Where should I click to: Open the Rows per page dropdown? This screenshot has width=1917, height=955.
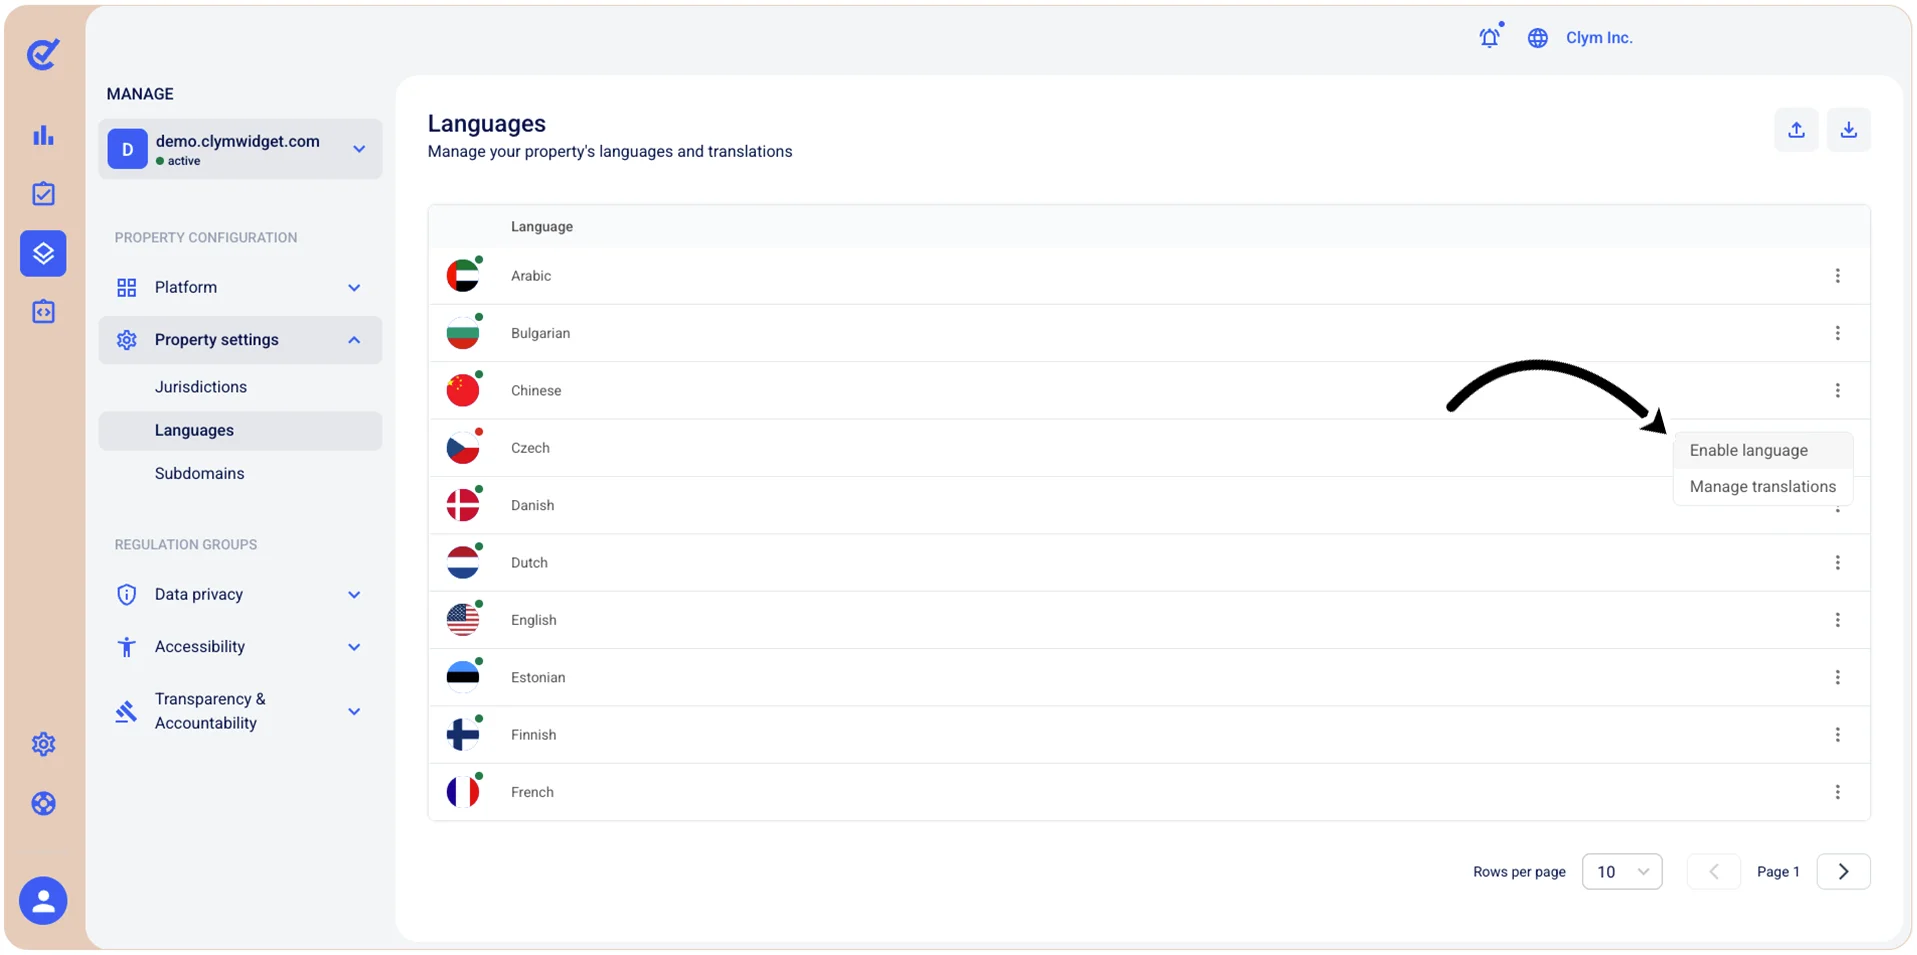tap(1622, 872)
